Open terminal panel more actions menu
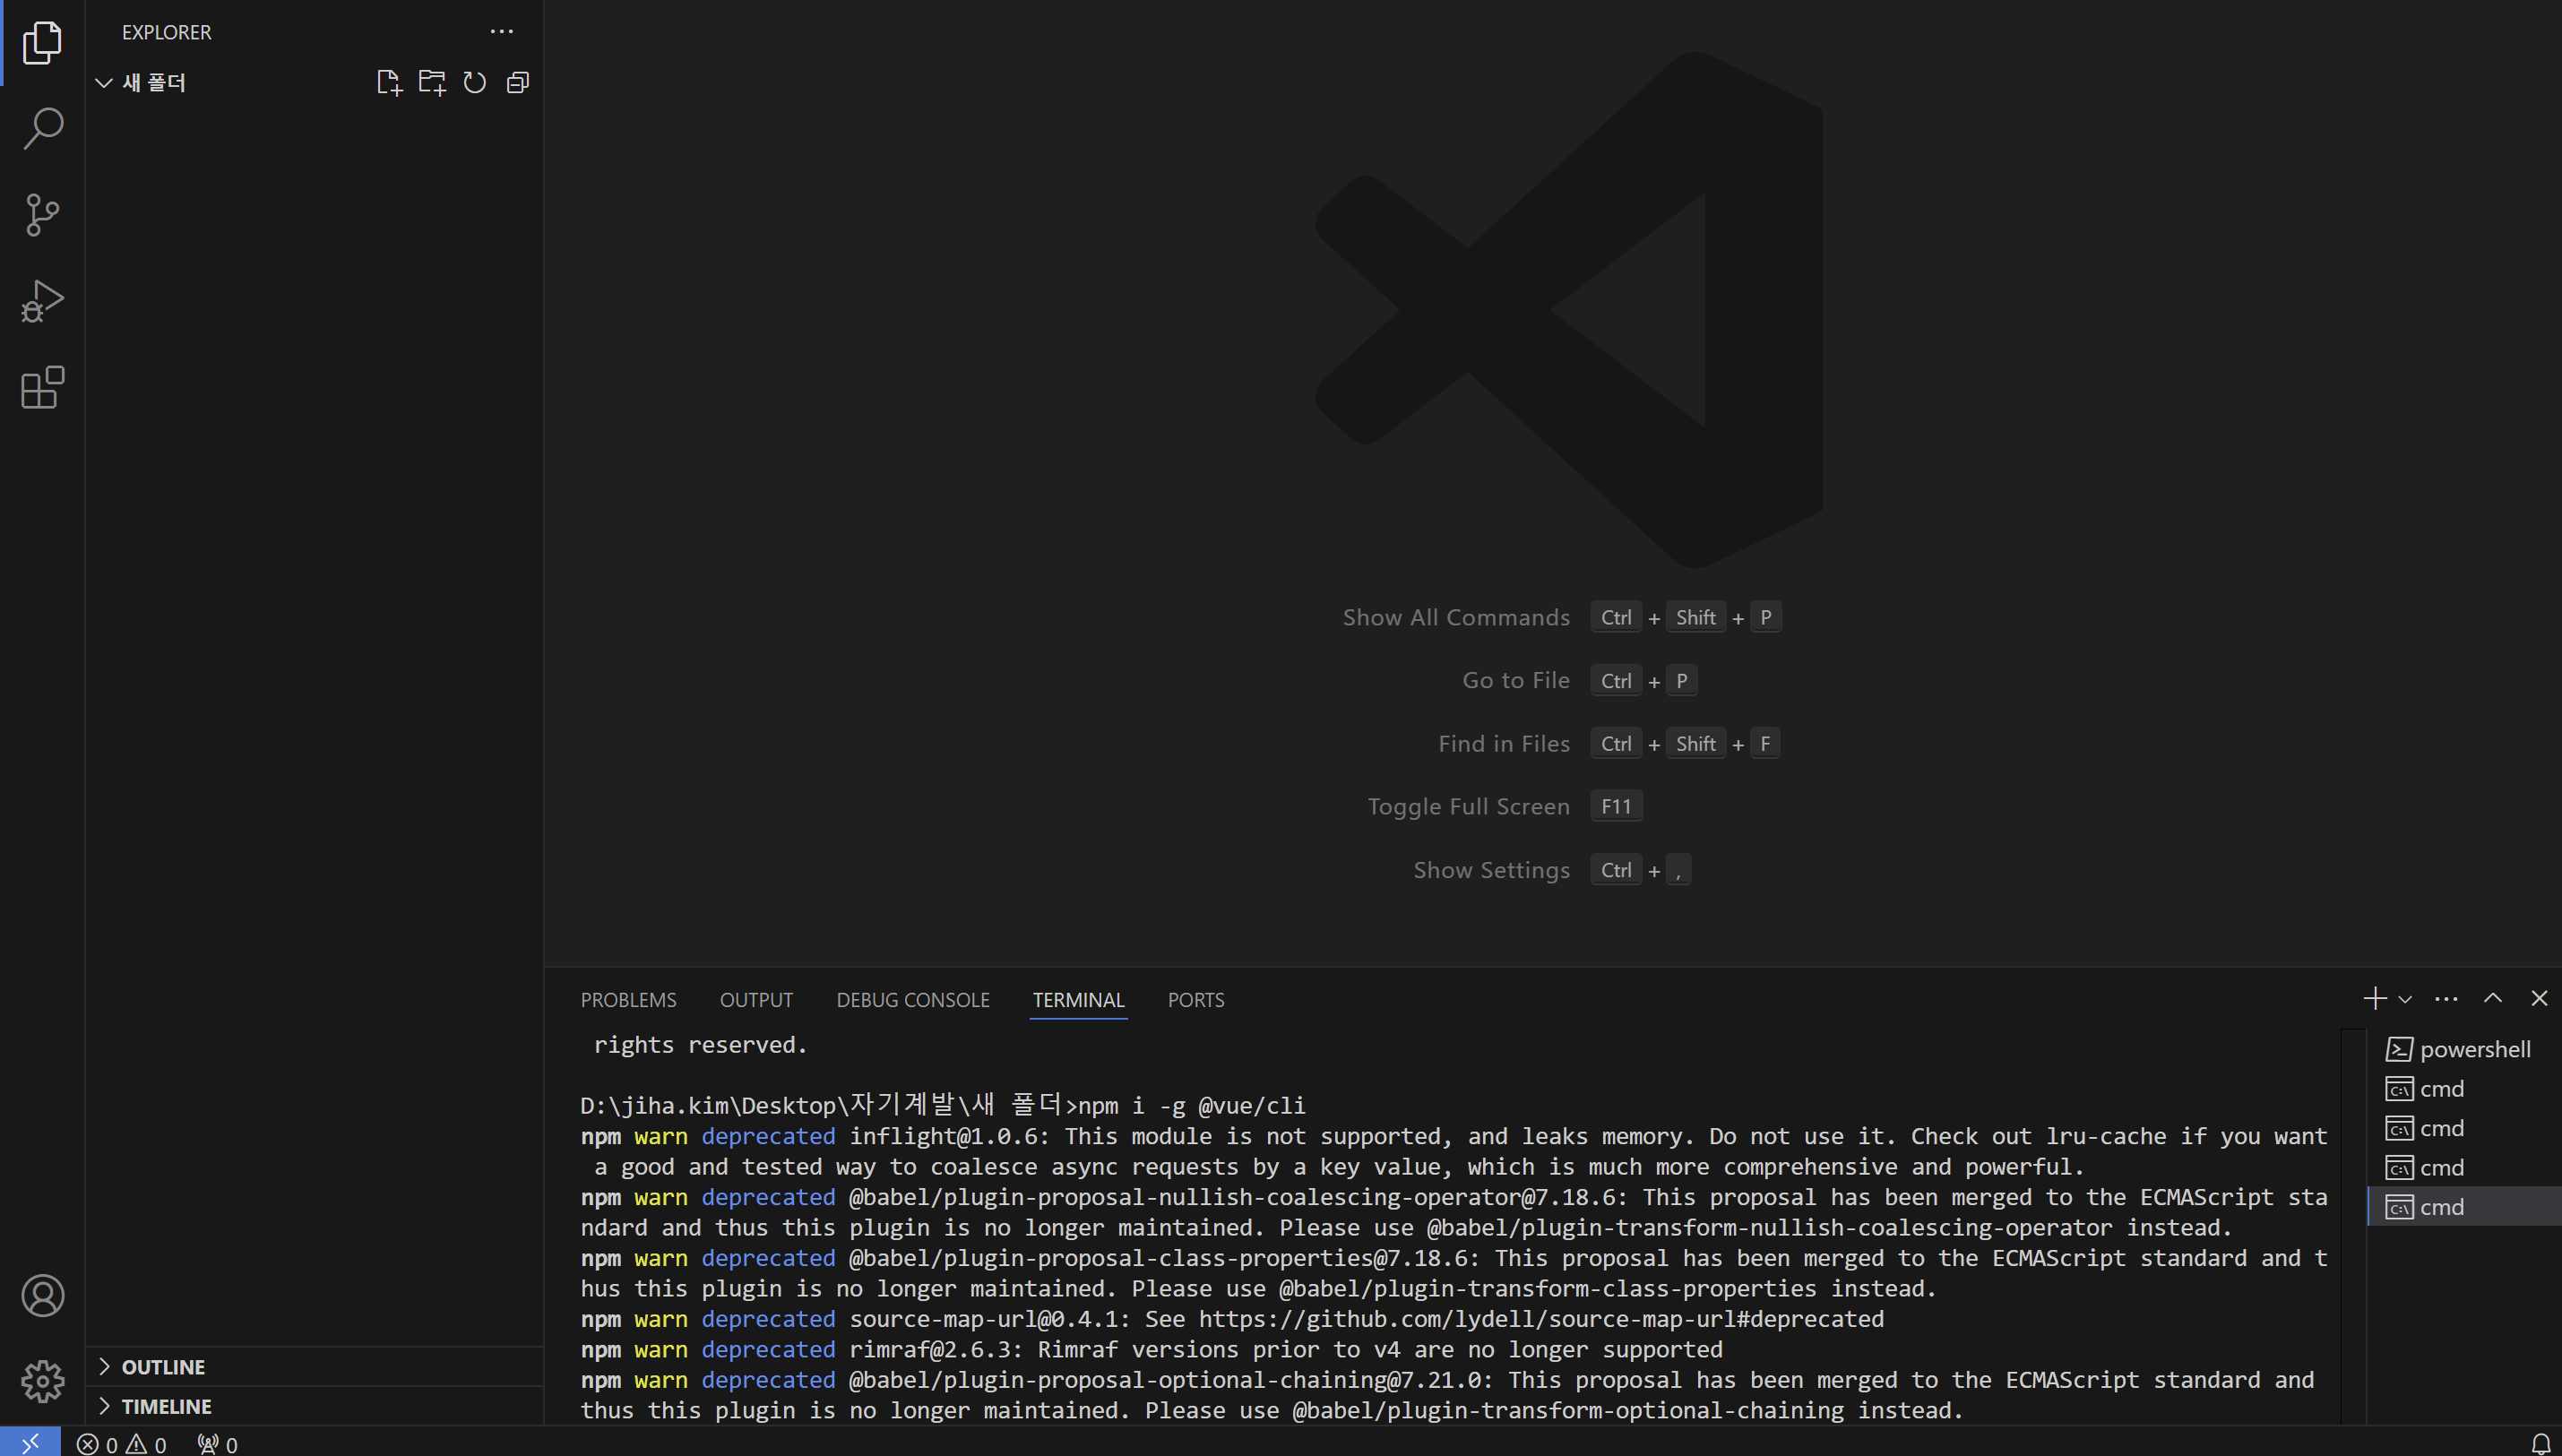The image size is (2562, 1456). tap(2446, 998)
